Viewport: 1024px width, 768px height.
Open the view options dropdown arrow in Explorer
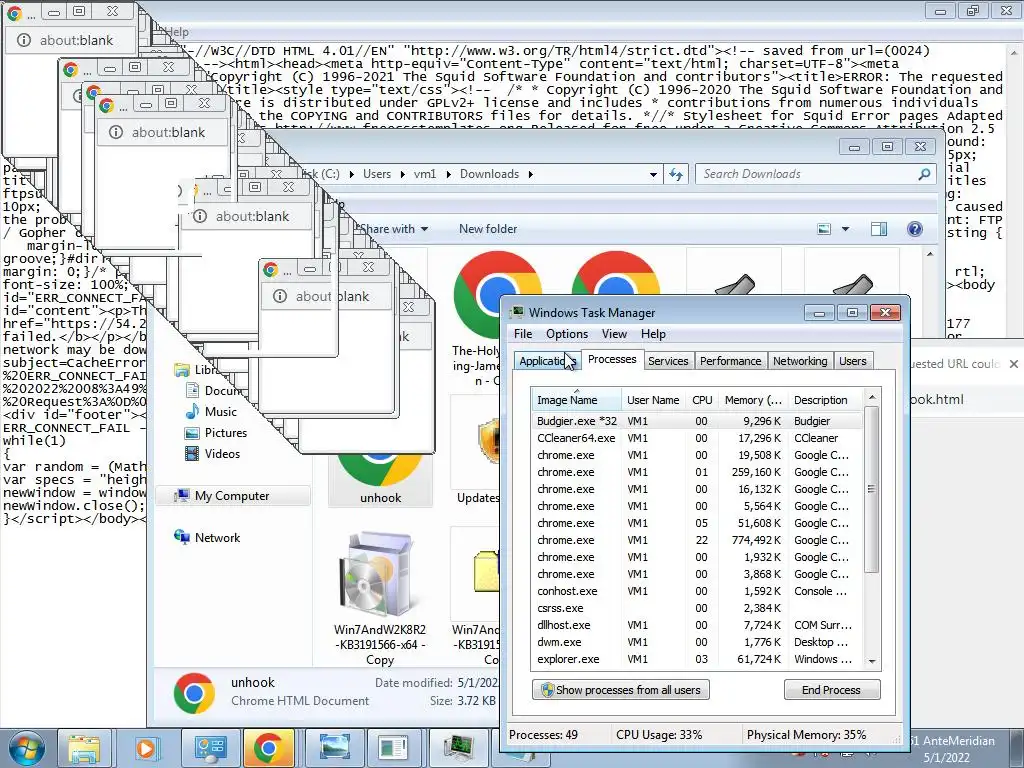pos(845,229)
